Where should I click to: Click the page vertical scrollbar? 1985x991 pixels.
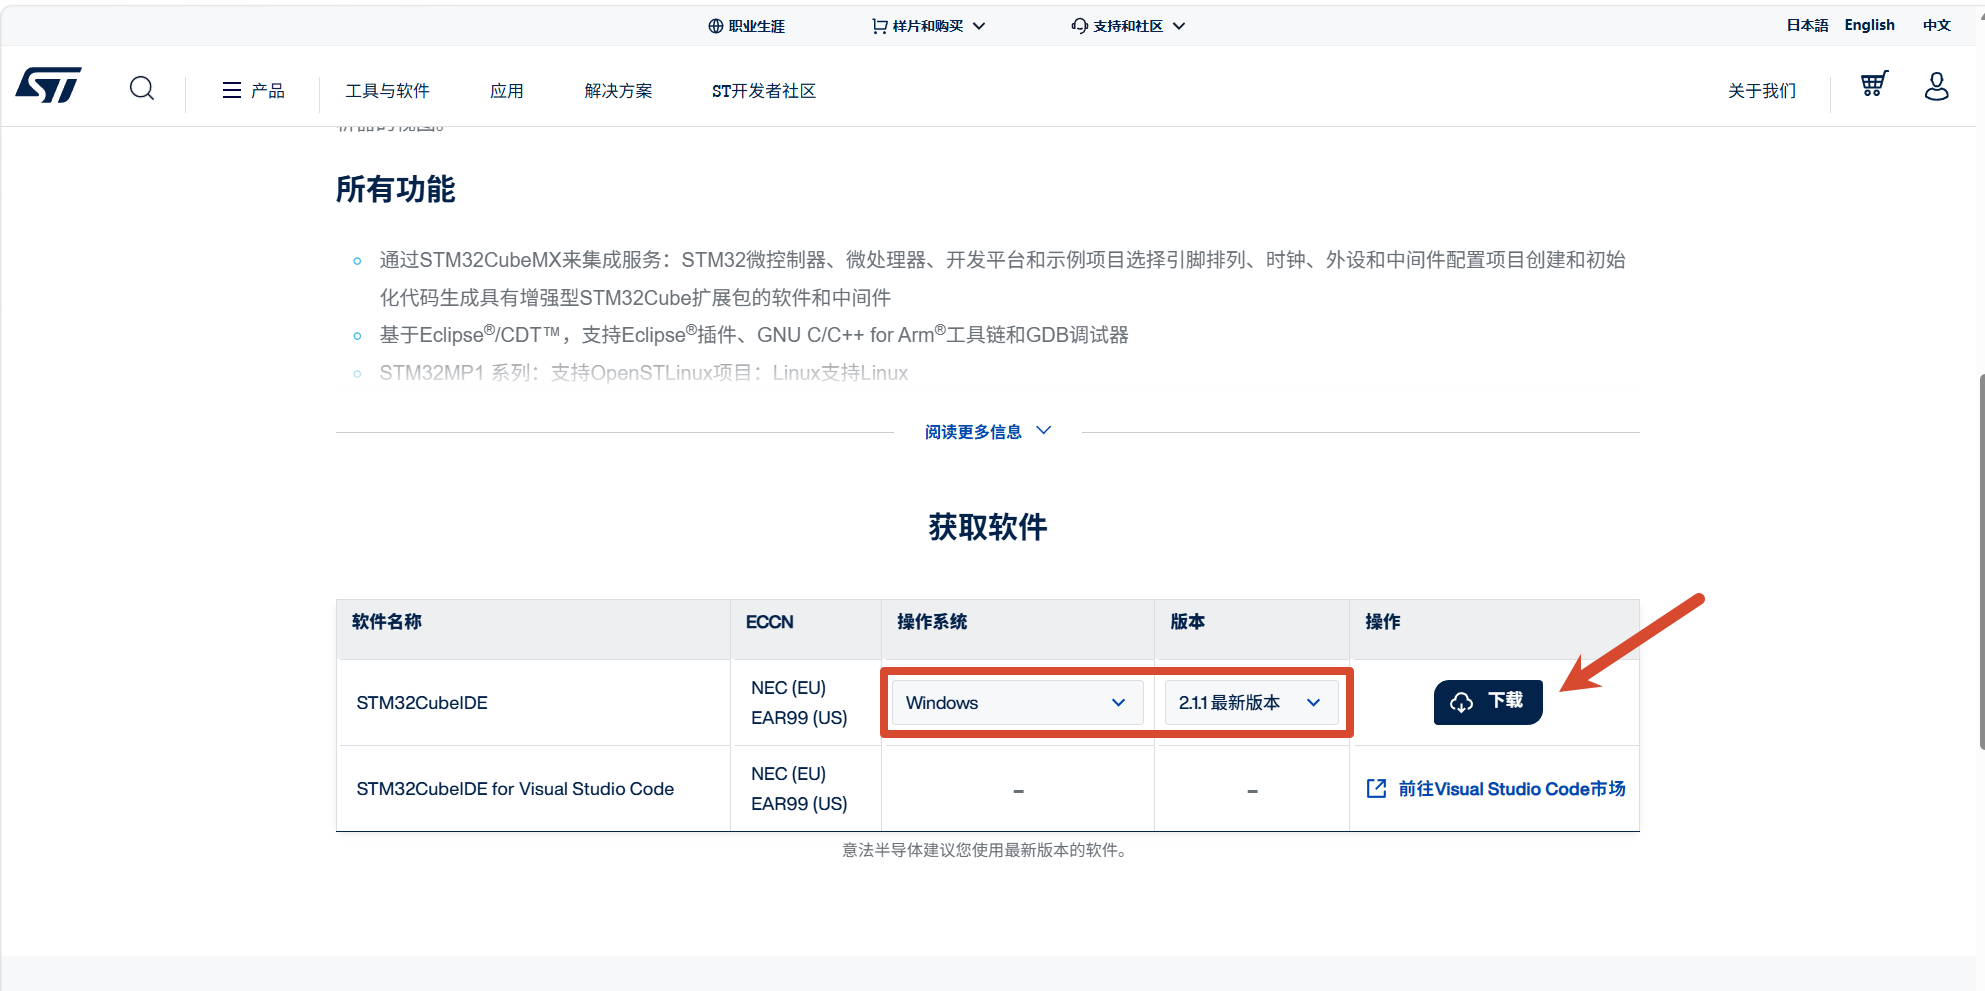pyautogui.click(x=1981, y=560)
